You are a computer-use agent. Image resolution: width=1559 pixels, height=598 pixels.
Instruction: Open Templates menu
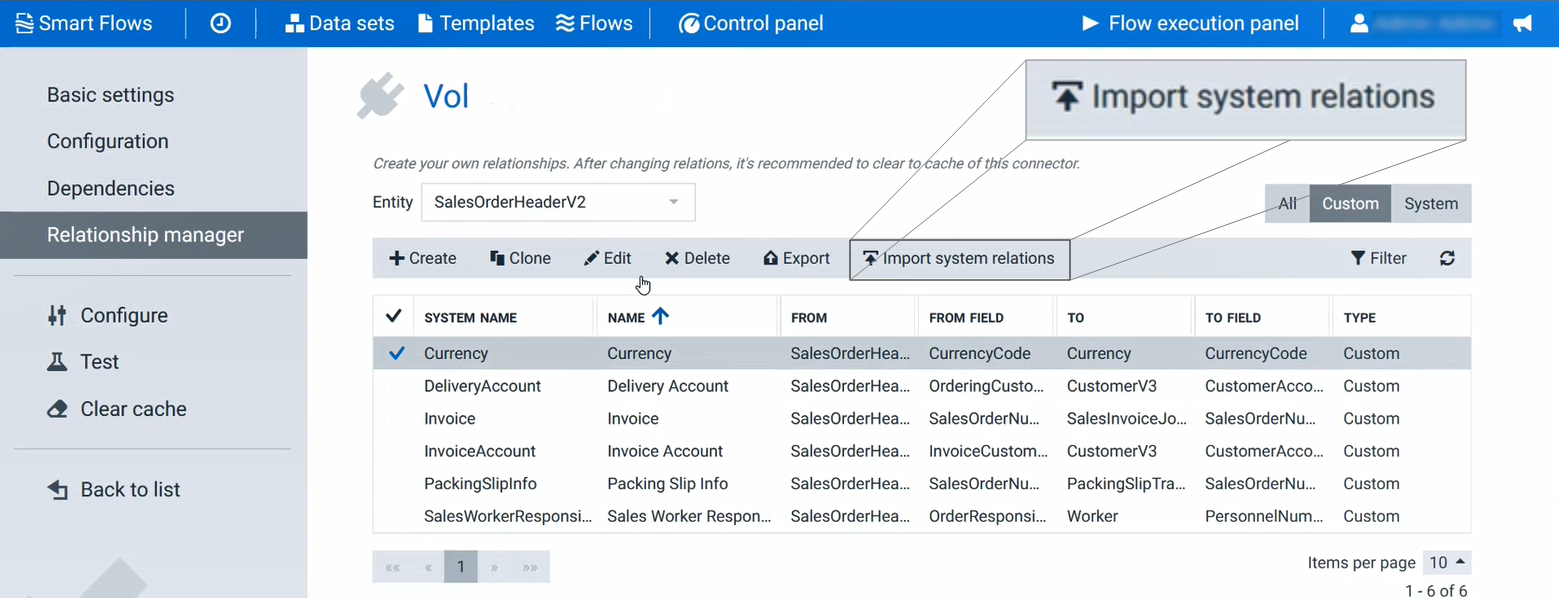(x=476, y=23)
